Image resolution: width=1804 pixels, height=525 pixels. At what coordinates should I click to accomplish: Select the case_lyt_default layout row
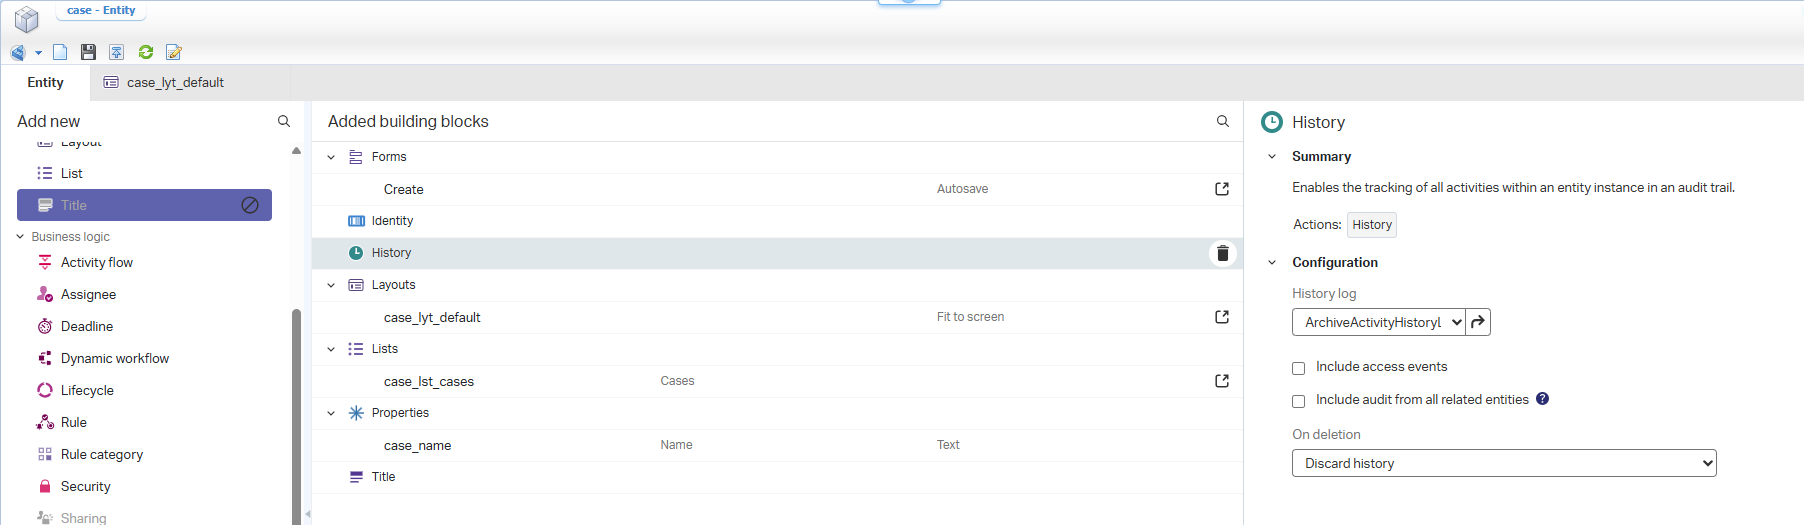[777, 317]
